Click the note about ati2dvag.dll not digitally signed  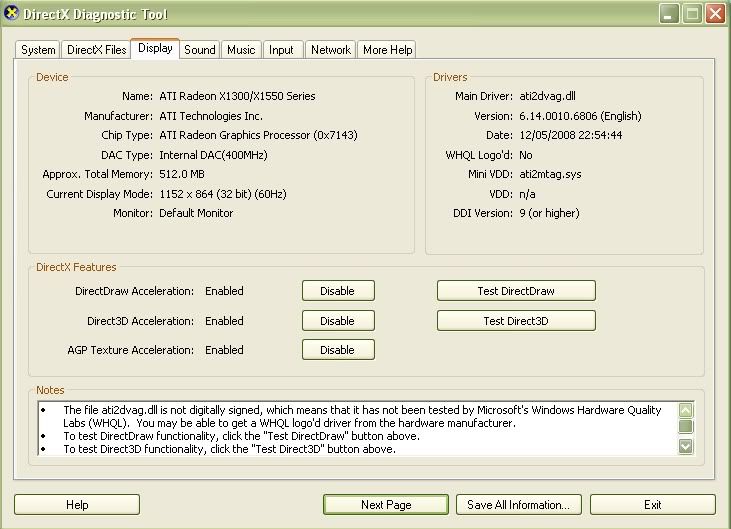[362, 416]
